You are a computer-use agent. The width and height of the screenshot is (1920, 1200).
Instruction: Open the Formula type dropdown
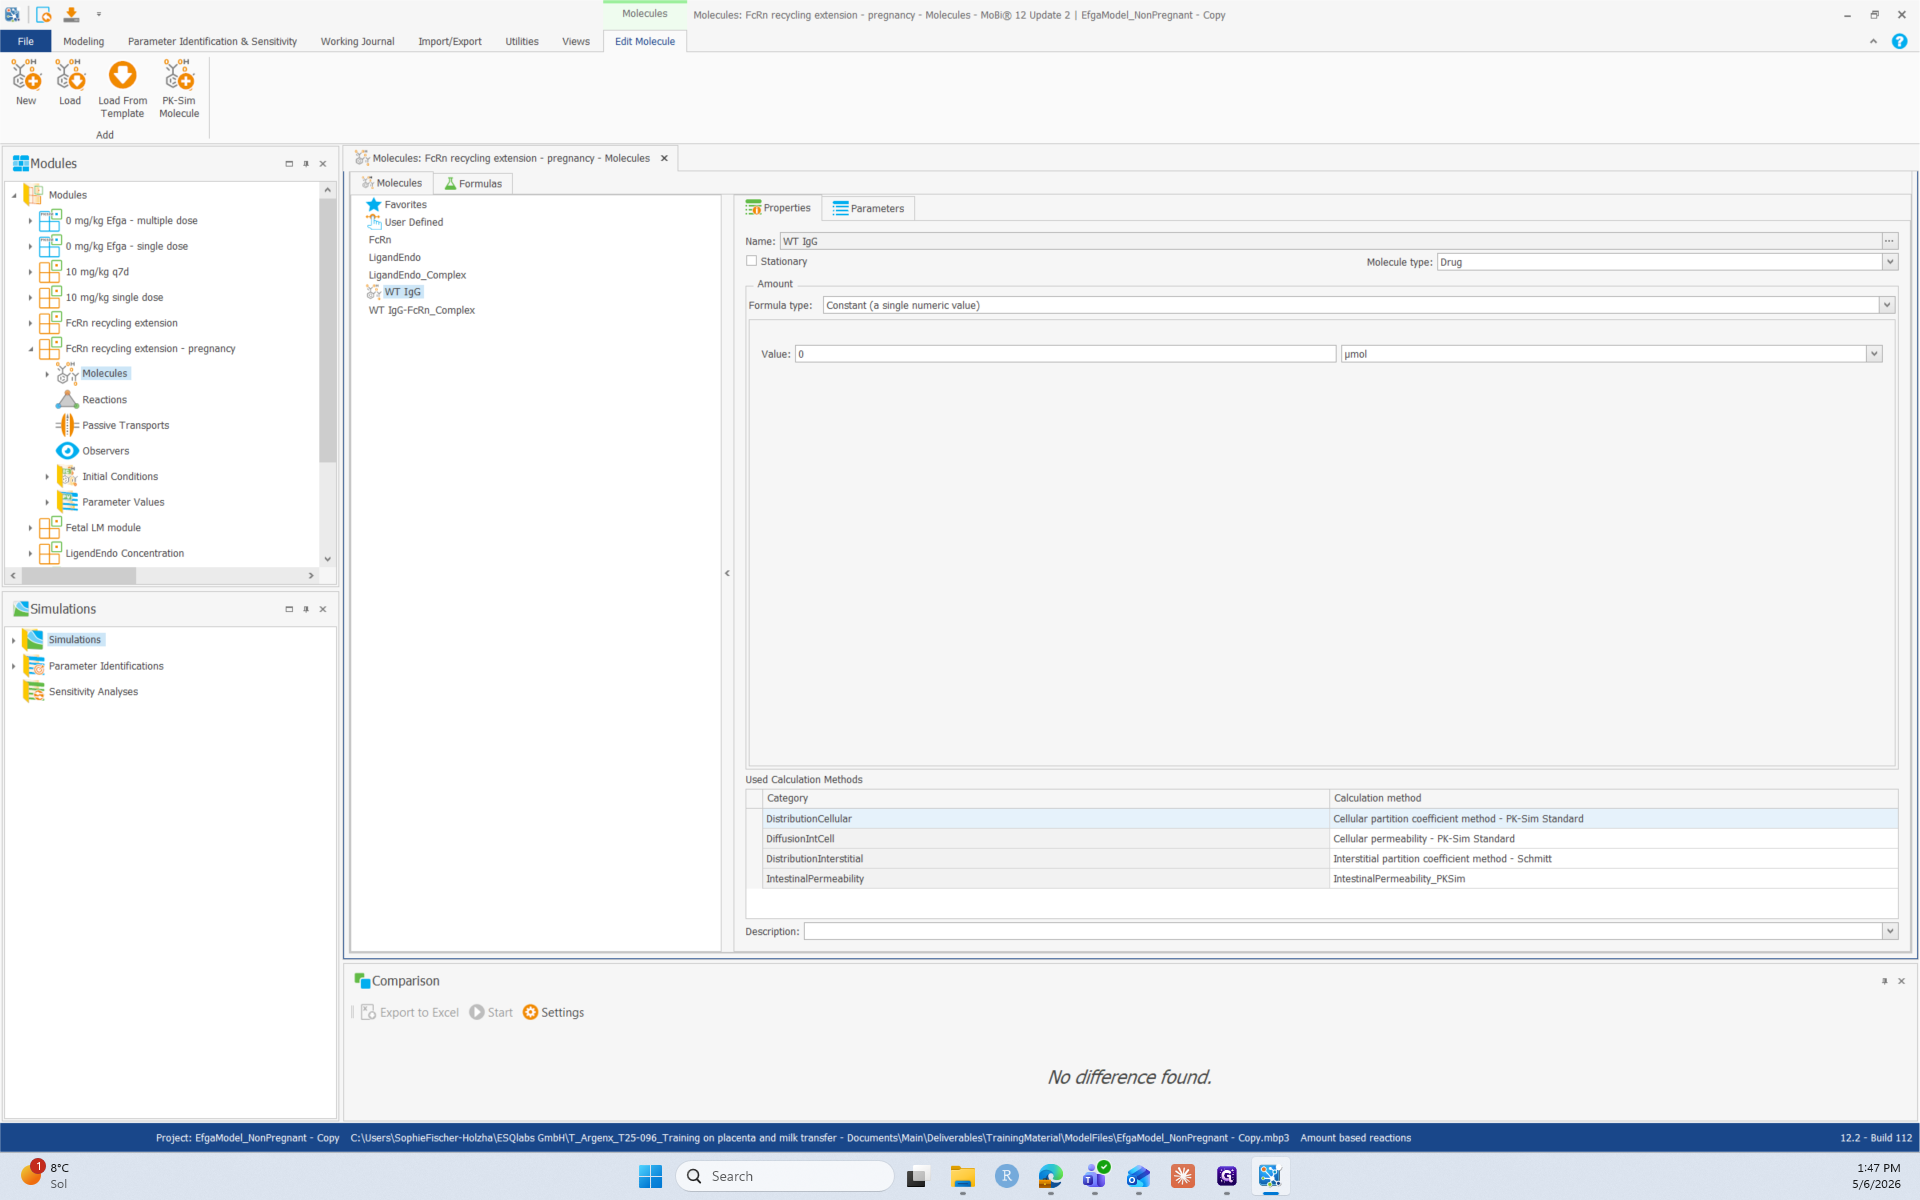(x=1886, y=305)
